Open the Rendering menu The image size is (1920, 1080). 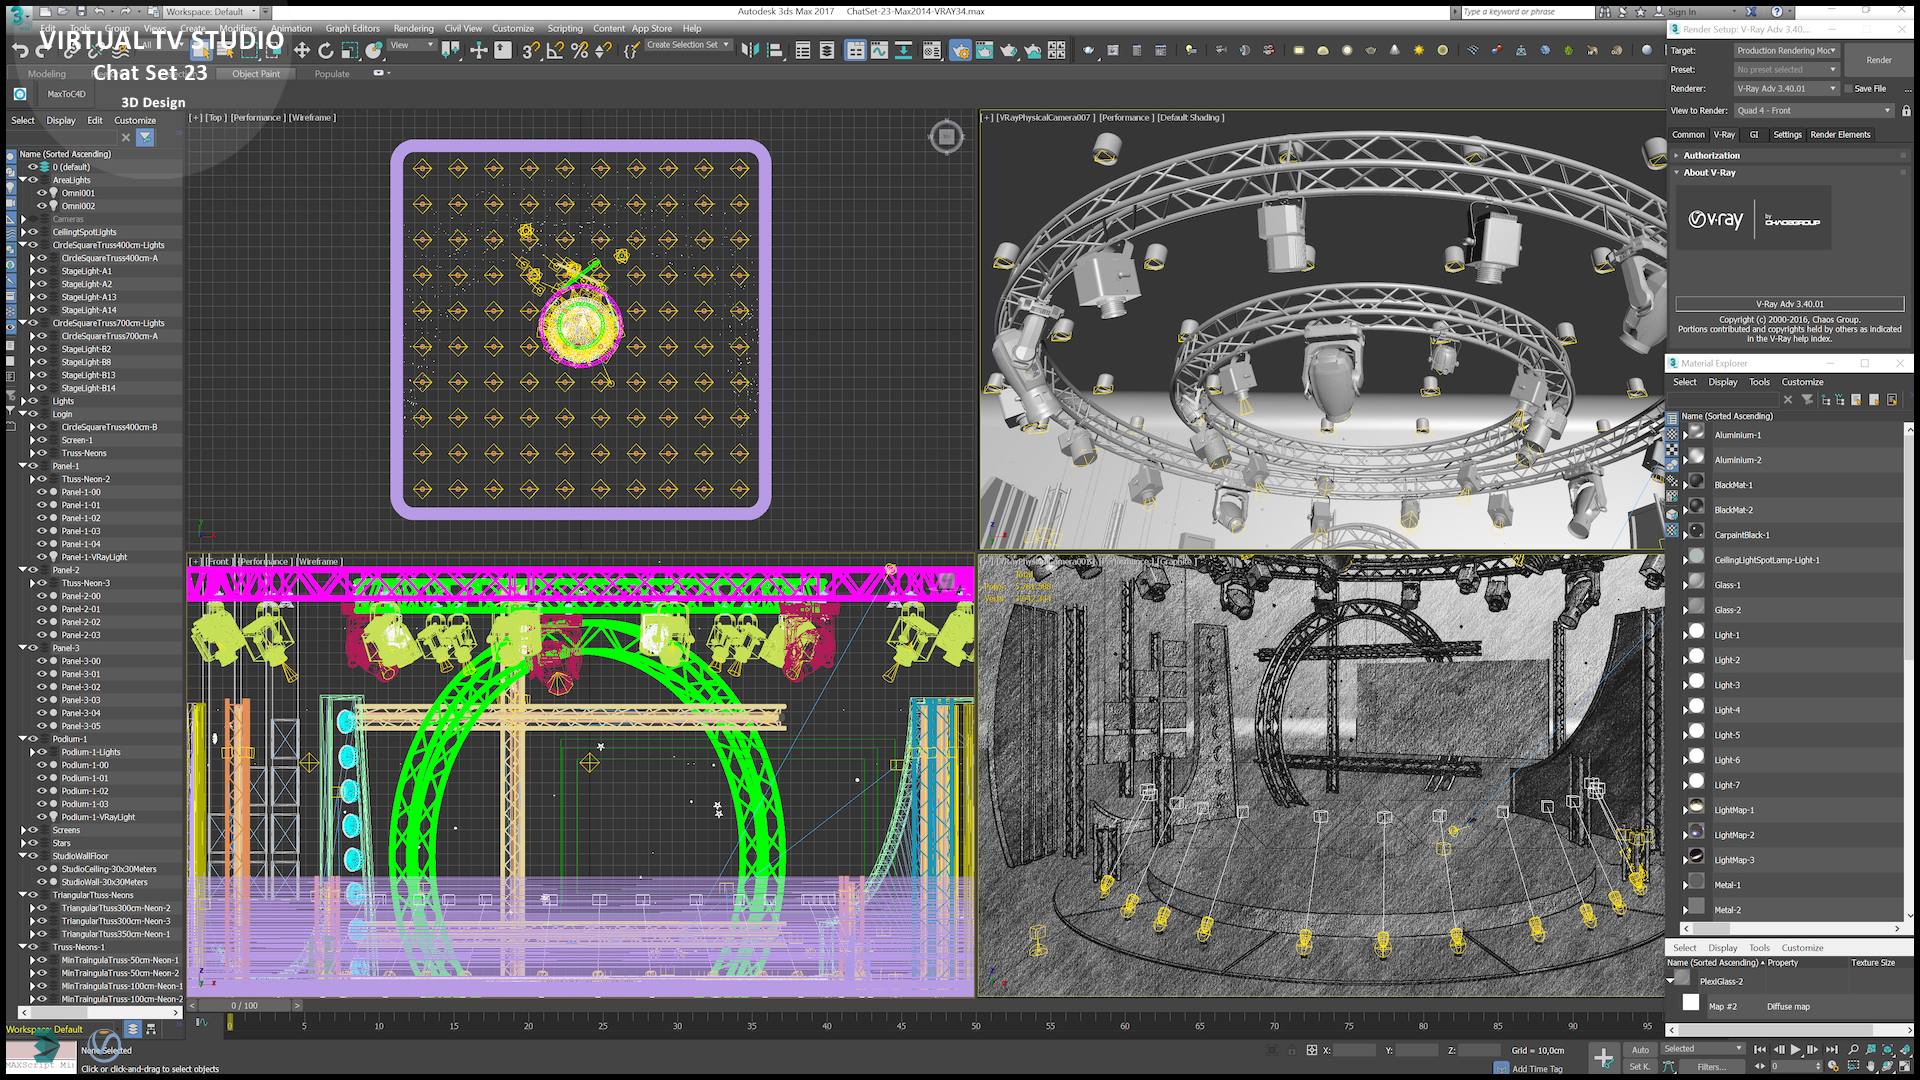coord(413,28)
